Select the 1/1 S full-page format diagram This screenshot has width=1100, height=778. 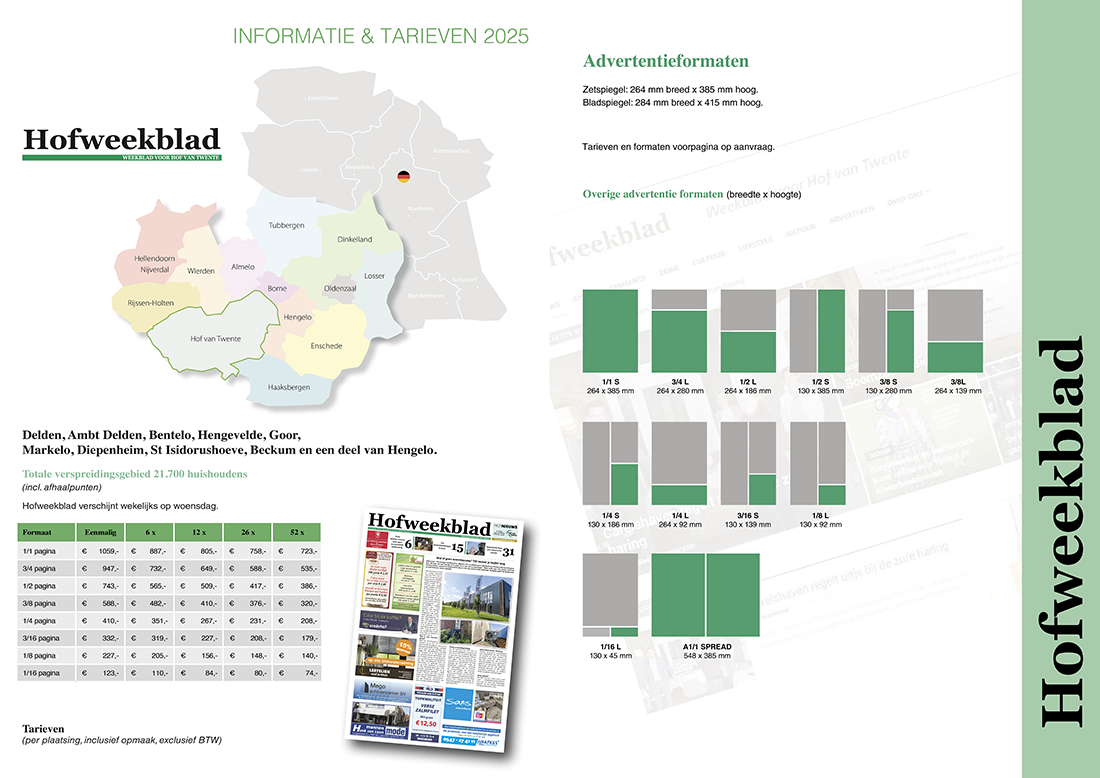tap(610, 331)
